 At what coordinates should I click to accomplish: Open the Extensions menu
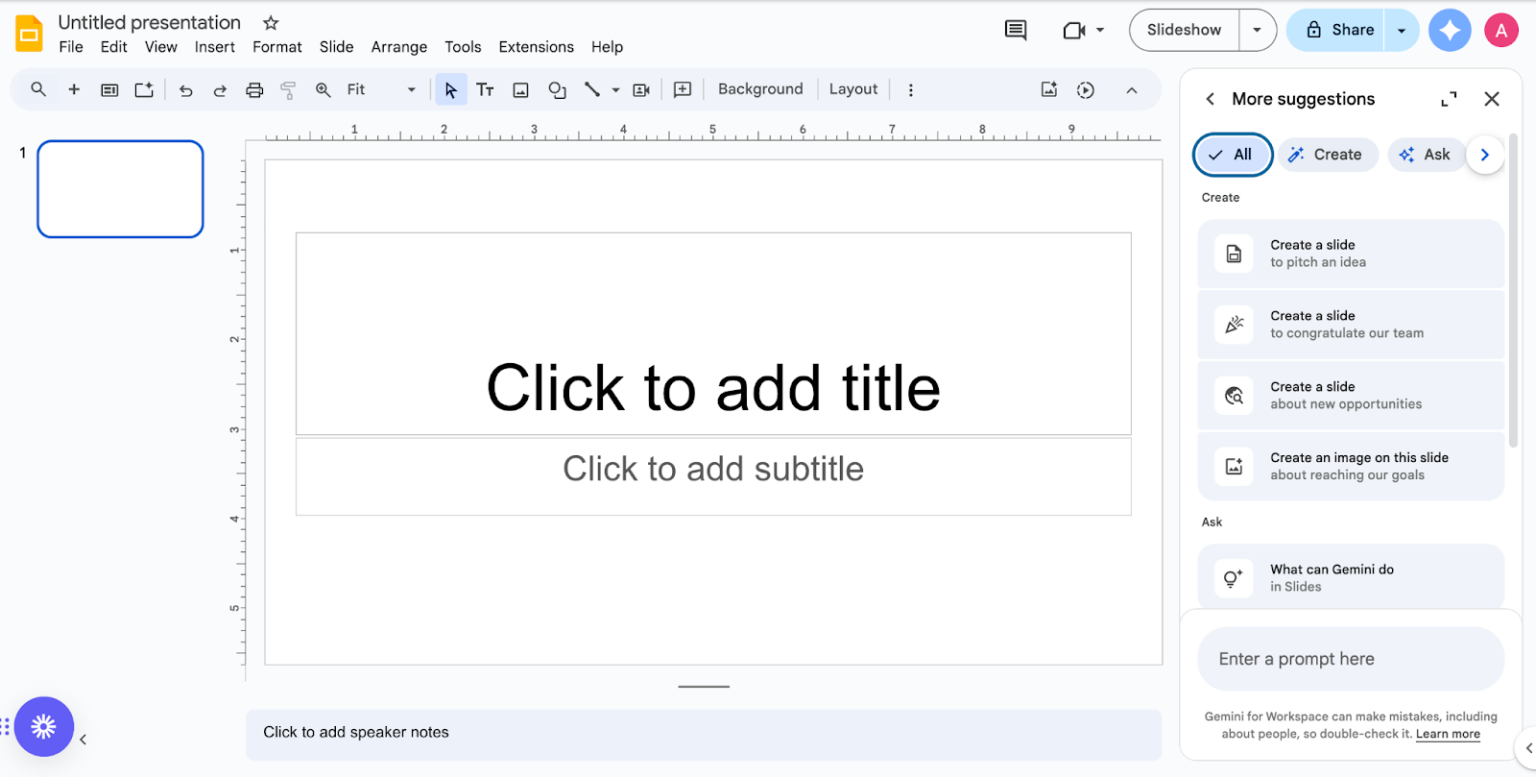click(536, 46)
